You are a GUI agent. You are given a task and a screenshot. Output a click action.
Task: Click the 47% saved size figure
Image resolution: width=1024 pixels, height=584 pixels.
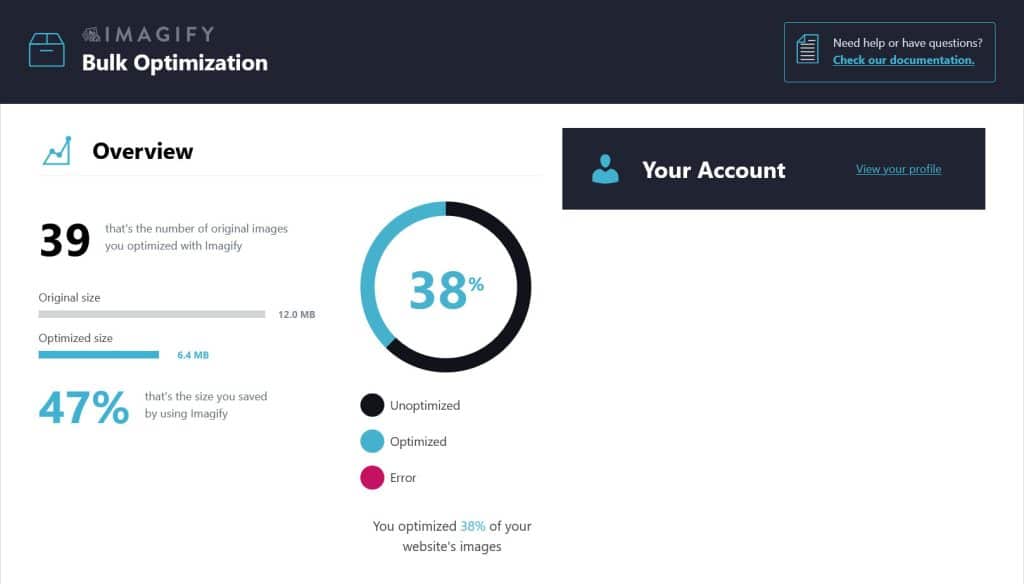point(84,407)
